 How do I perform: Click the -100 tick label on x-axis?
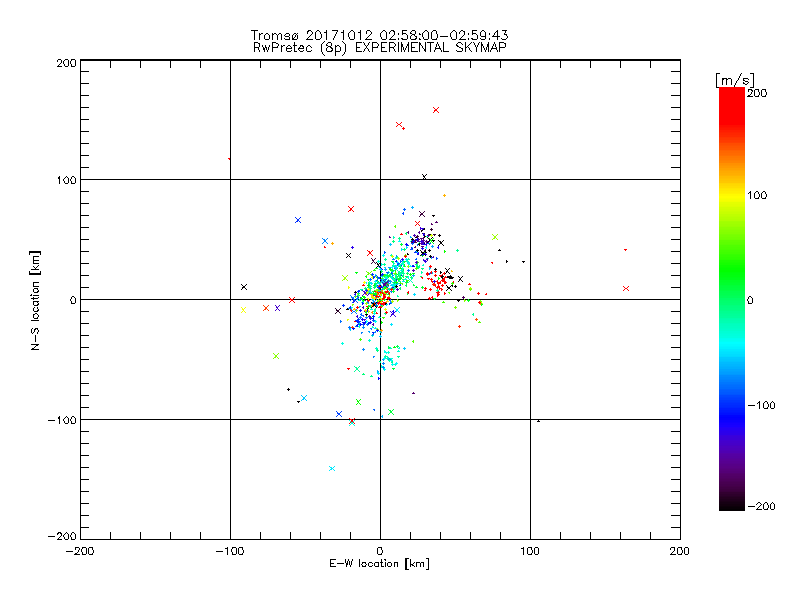click(230, 552)
